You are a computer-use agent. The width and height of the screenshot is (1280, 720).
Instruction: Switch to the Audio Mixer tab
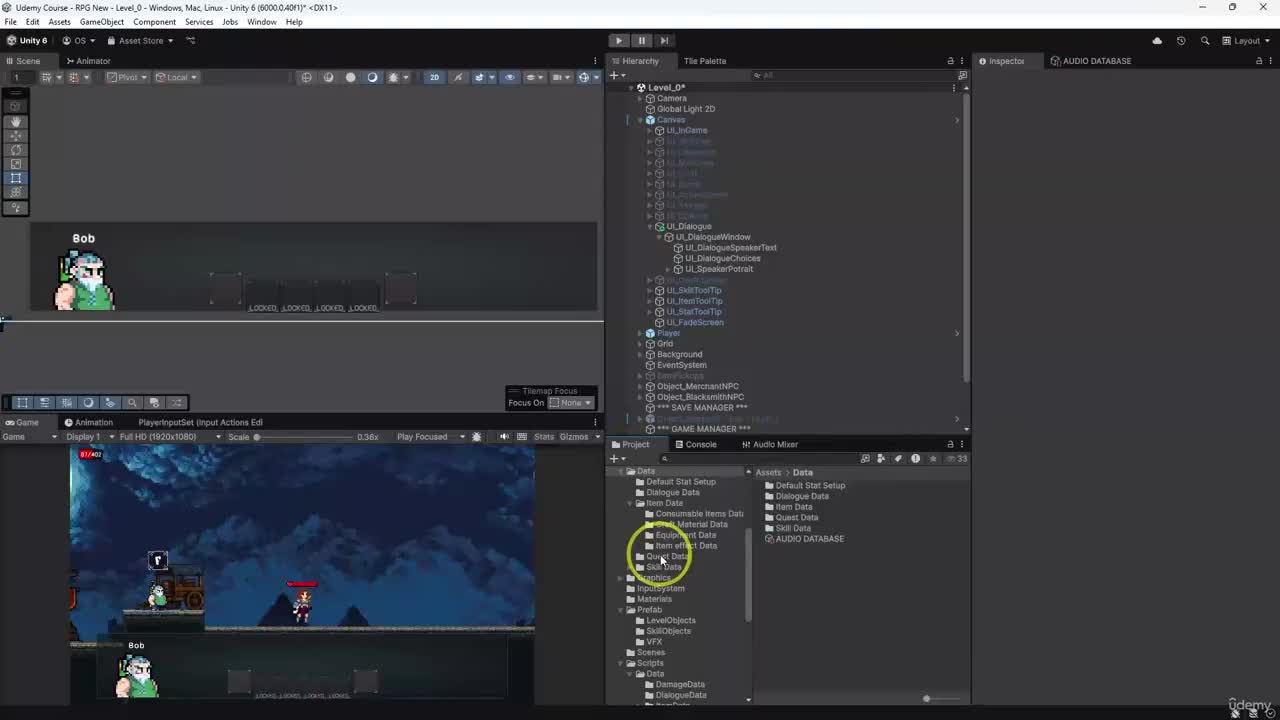770,445
